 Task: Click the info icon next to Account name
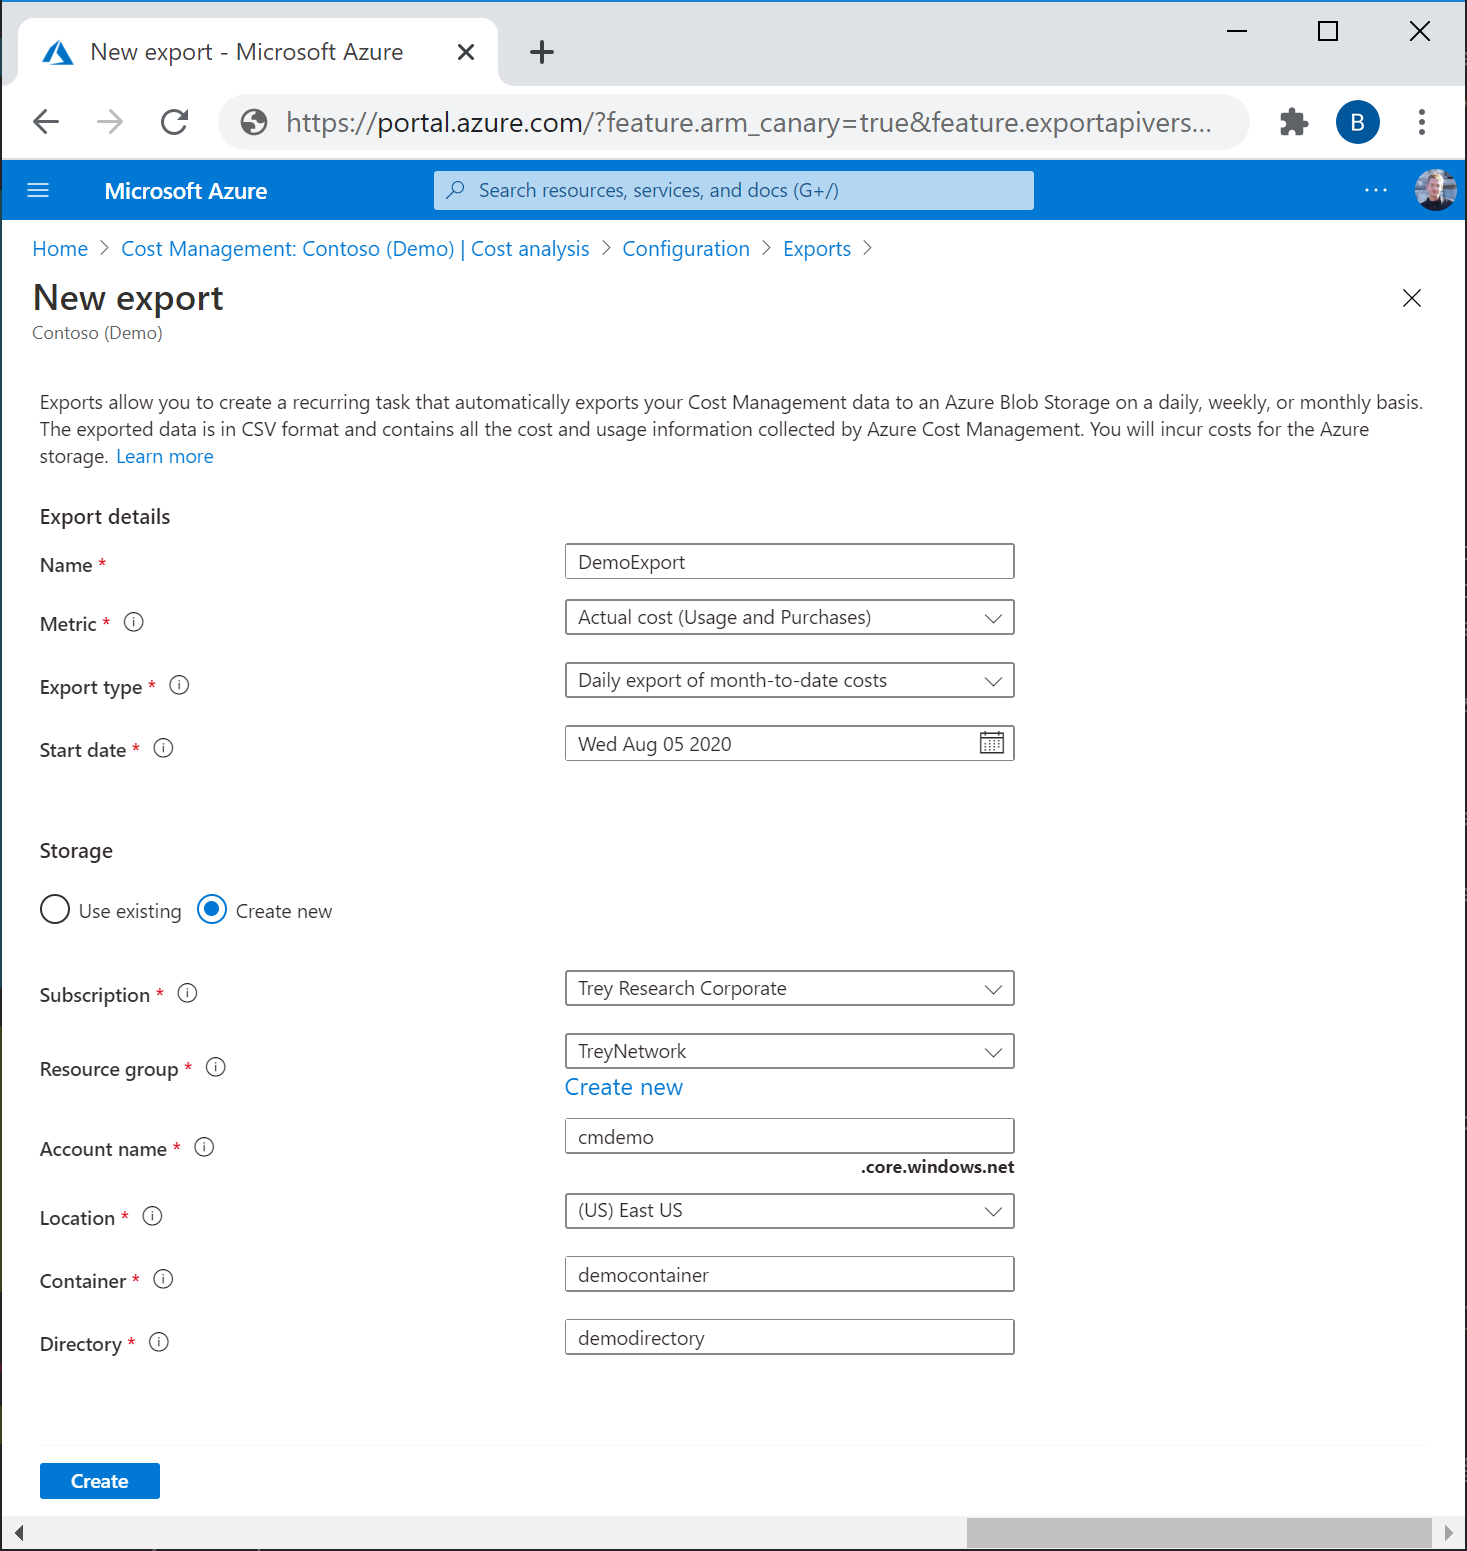204,1147
